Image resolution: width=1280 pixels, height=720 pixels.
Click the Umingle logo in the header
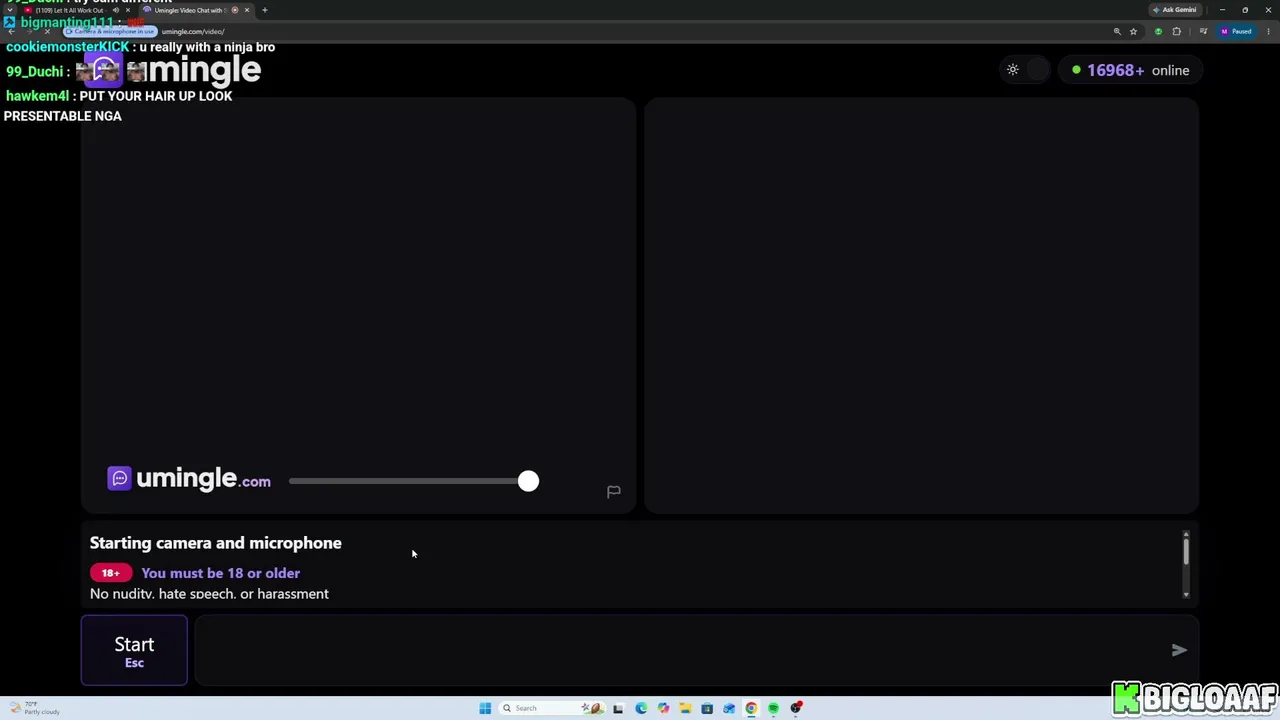[x=170, y=70]
